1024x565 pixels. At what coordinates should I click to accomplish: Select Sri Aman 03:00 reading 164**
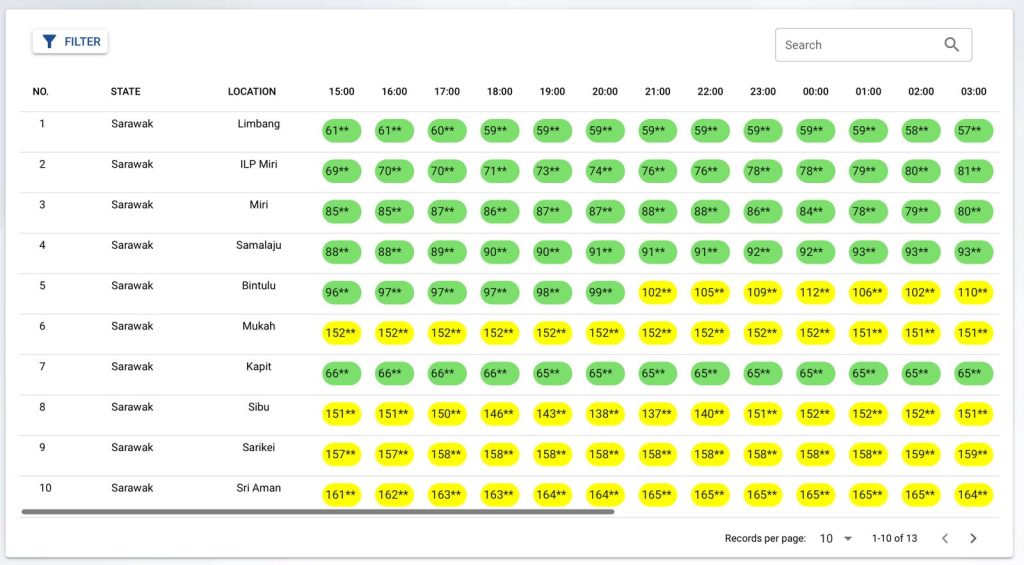point(973,495)
